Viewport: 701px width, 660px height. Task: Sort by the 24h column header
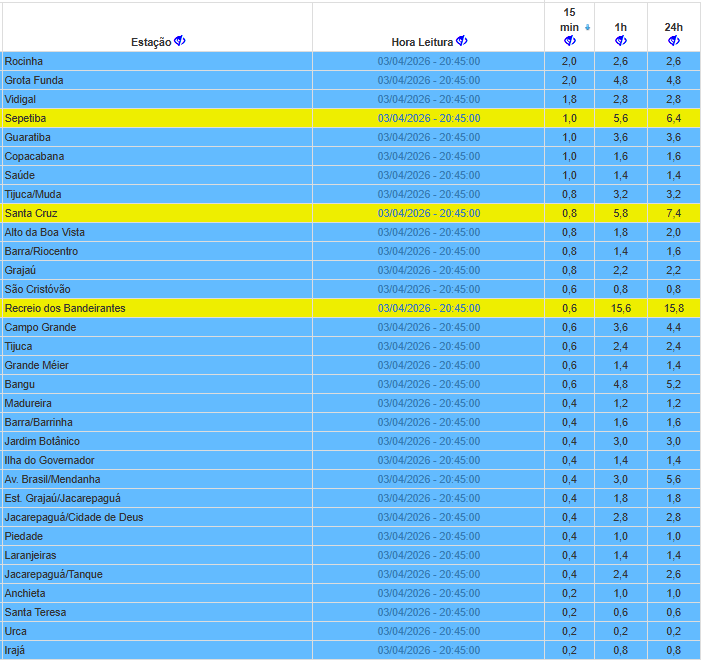point(674,27)
